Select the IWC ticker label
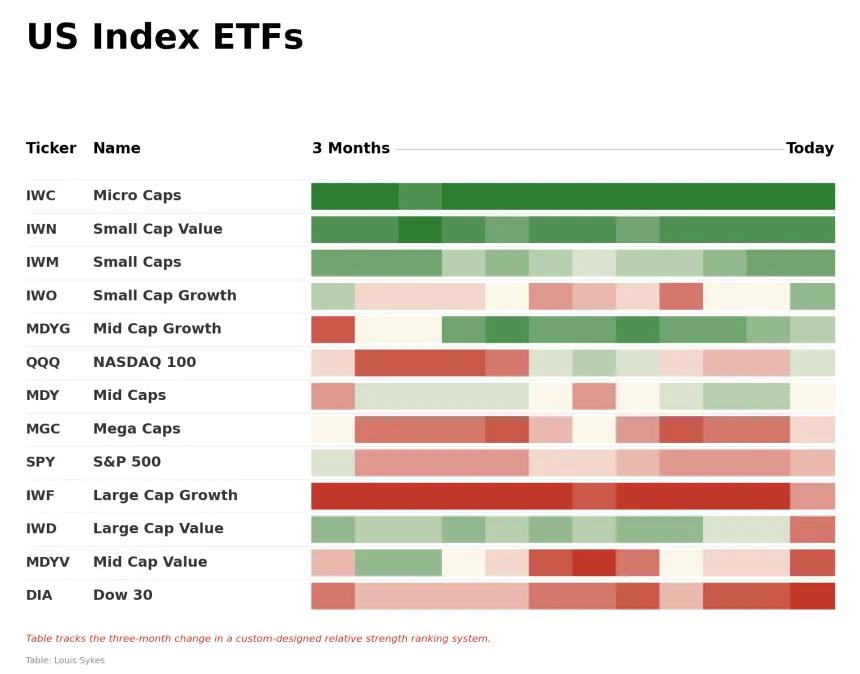This screenshot has width=860, height=674. (41, 196)
